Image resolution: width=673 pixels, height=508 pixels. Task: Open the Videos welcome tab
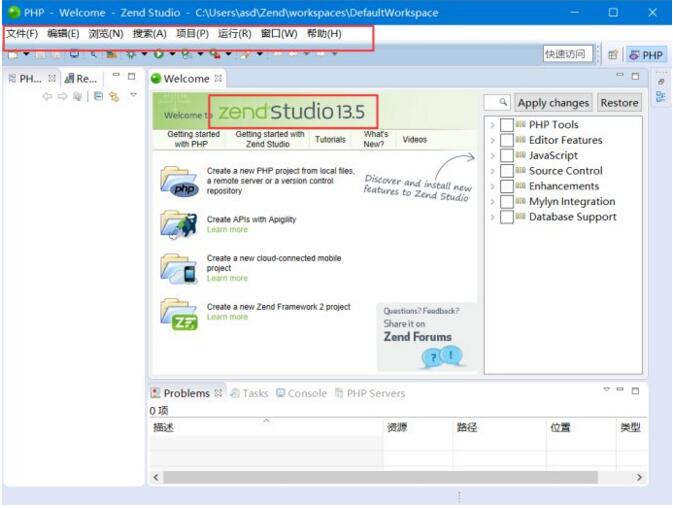click(415, 139)
